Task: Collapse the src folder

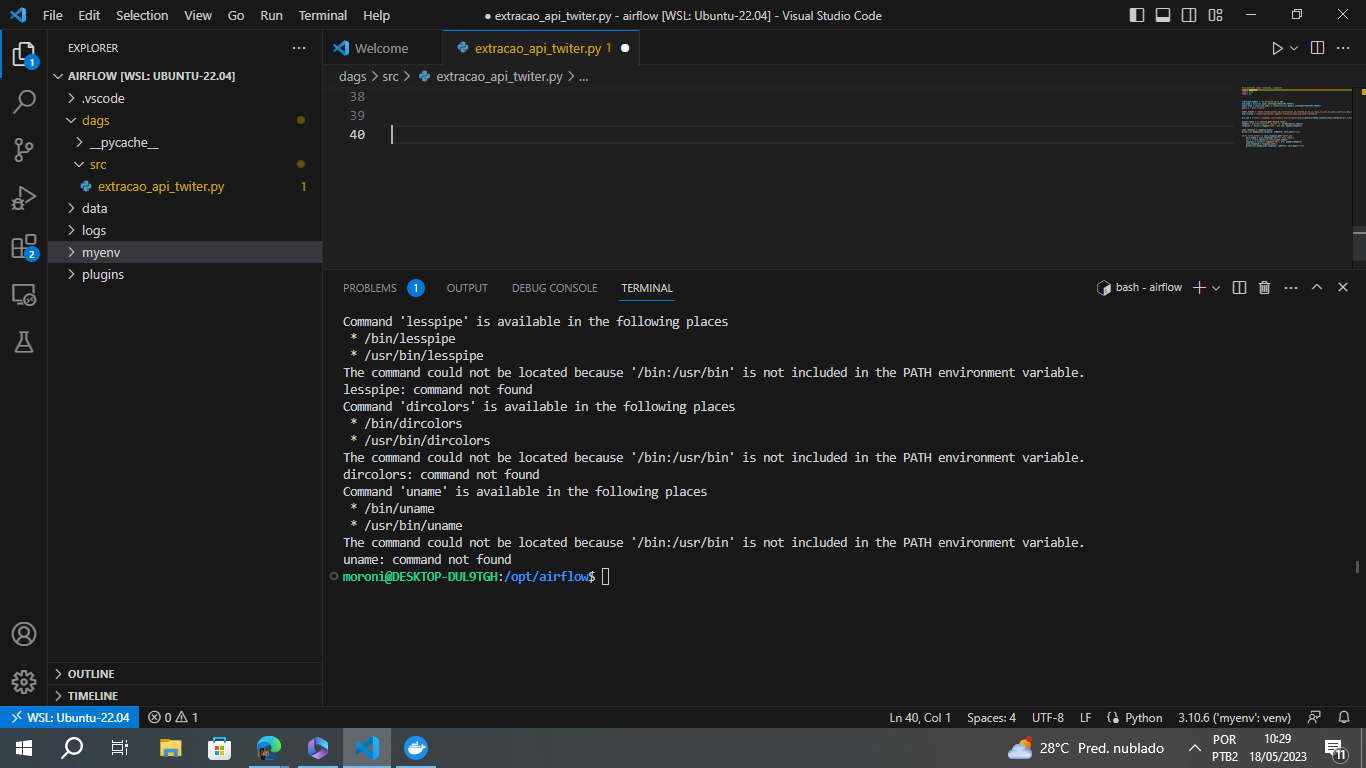Action: point(185,164)
